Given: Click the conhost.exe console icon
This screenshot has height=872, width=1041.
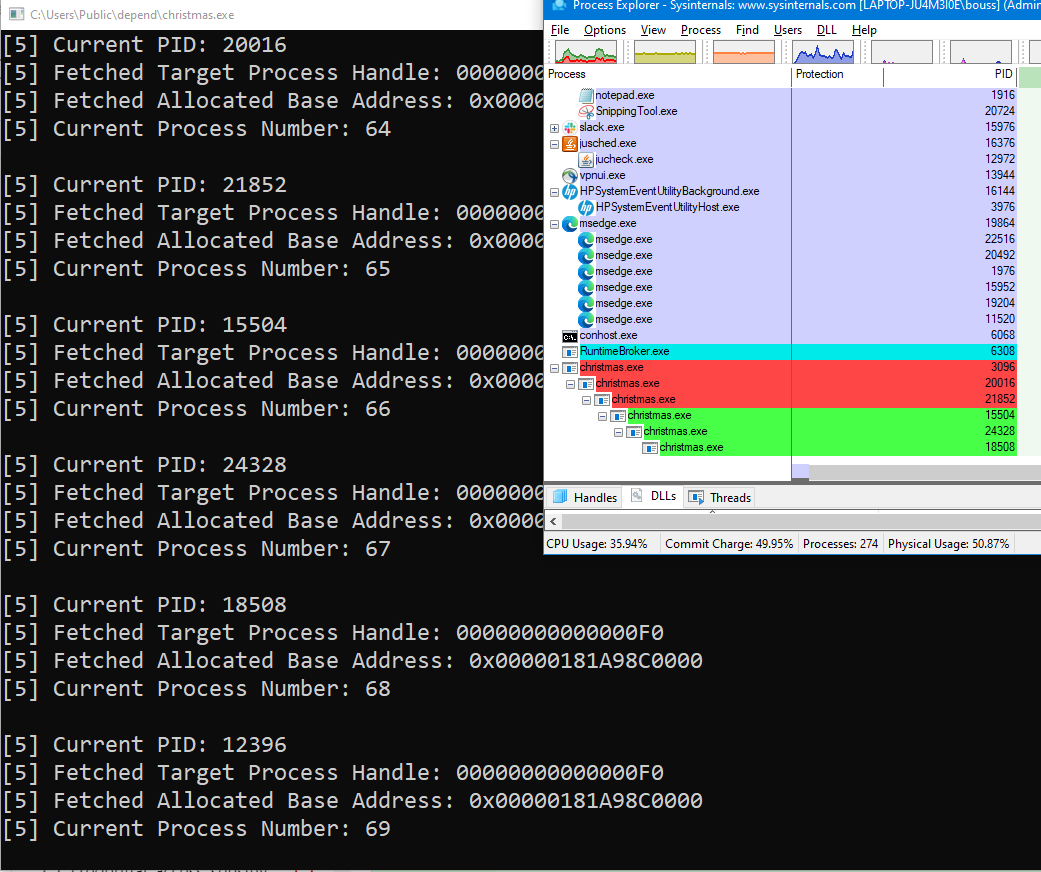Looking at the screenshot, I should [570, 335].
